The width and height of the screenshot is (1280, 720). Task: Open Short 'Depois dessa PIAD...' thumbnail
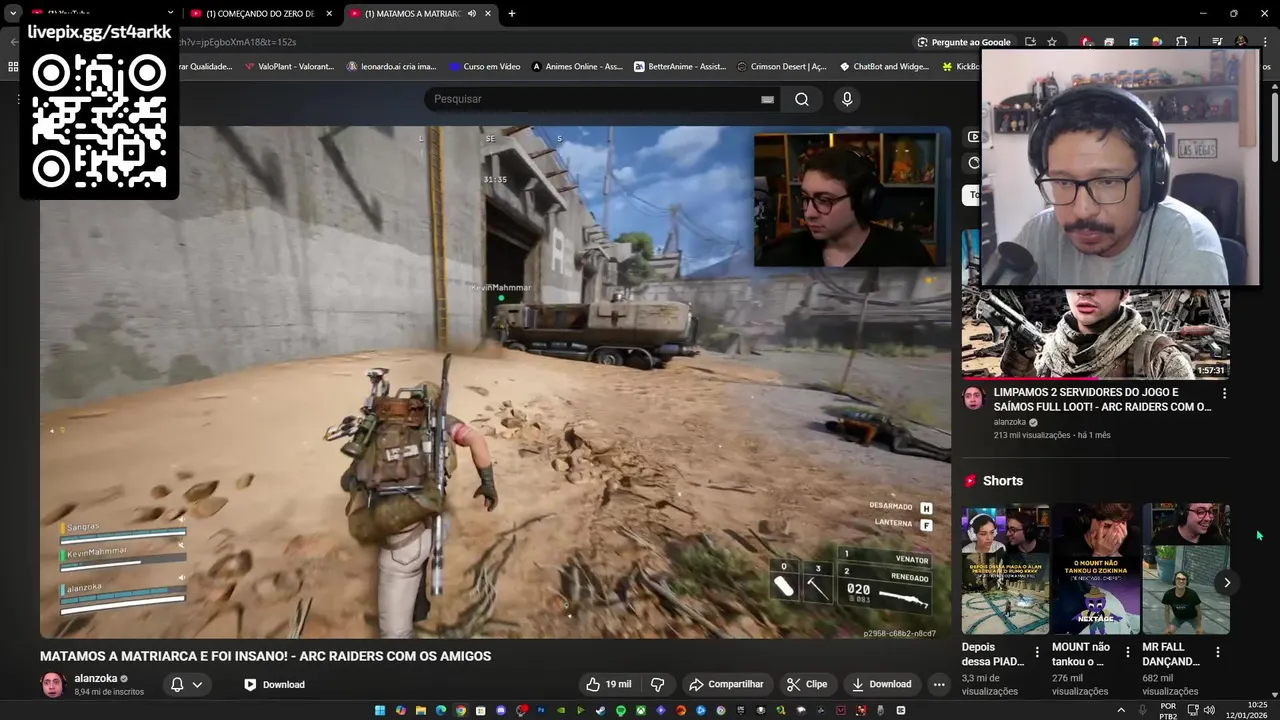(1005, 569)
